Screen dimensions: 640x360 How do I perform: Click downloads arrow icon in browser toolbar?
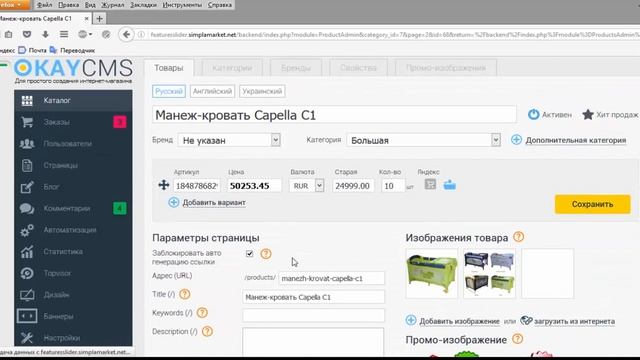tap(45, 34)
